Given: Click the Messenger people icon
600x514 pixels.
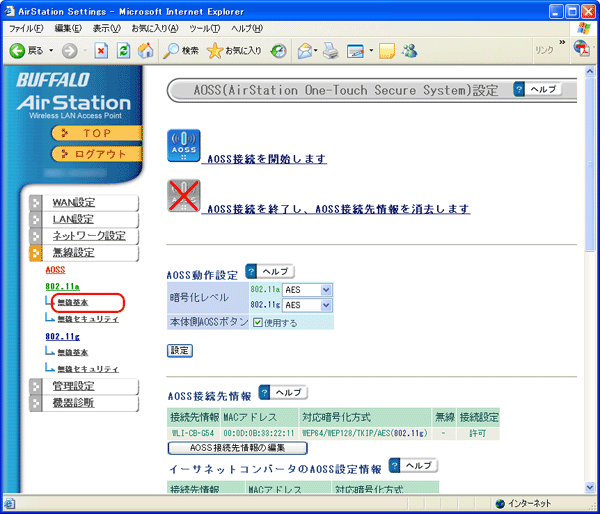Looking at the screenshot, I should coord(409,51).
